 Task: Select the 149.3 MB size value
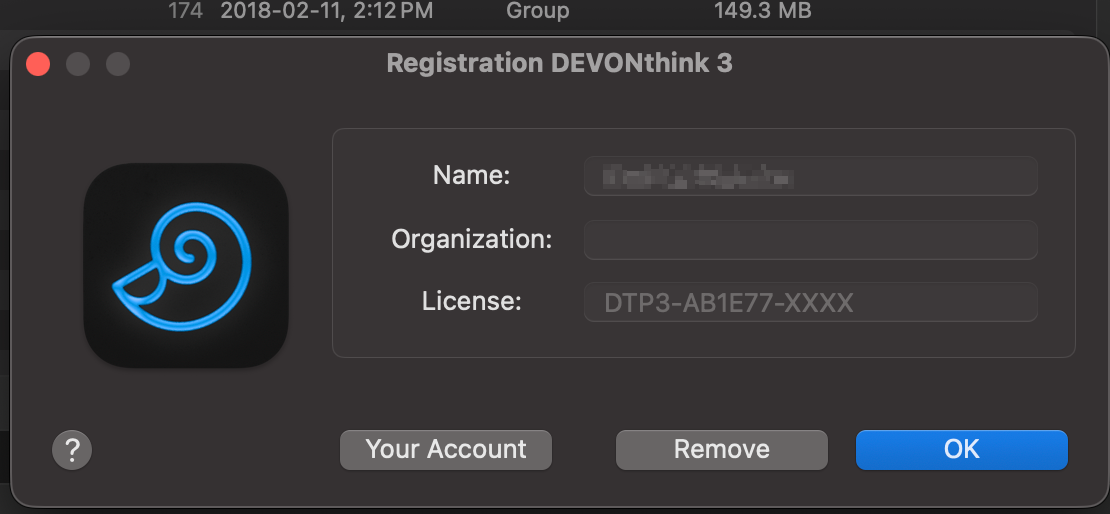pyautogui.click(x=762, y=12)
